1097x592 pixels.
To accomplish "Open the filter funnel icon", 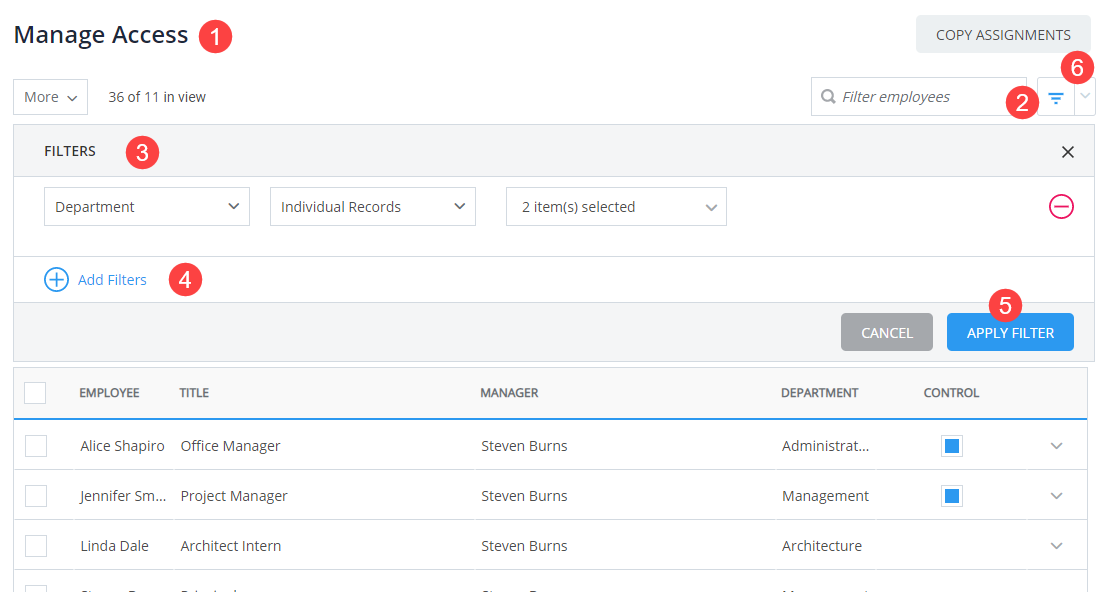I will pos(1056,96).
